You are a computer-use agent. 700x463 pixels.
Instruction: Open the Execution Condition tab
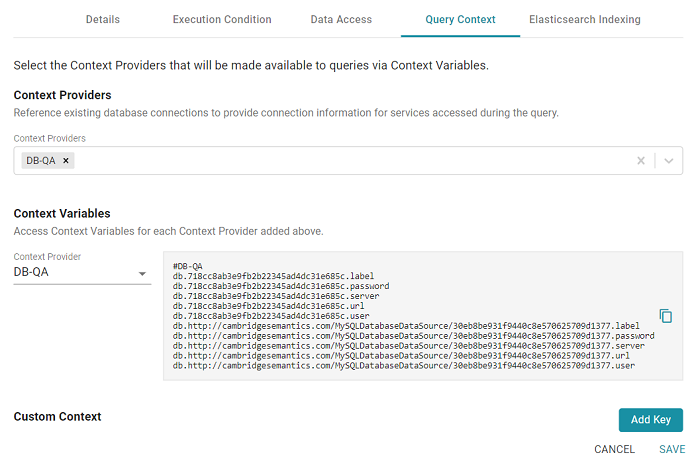click(x=221, y=19)
